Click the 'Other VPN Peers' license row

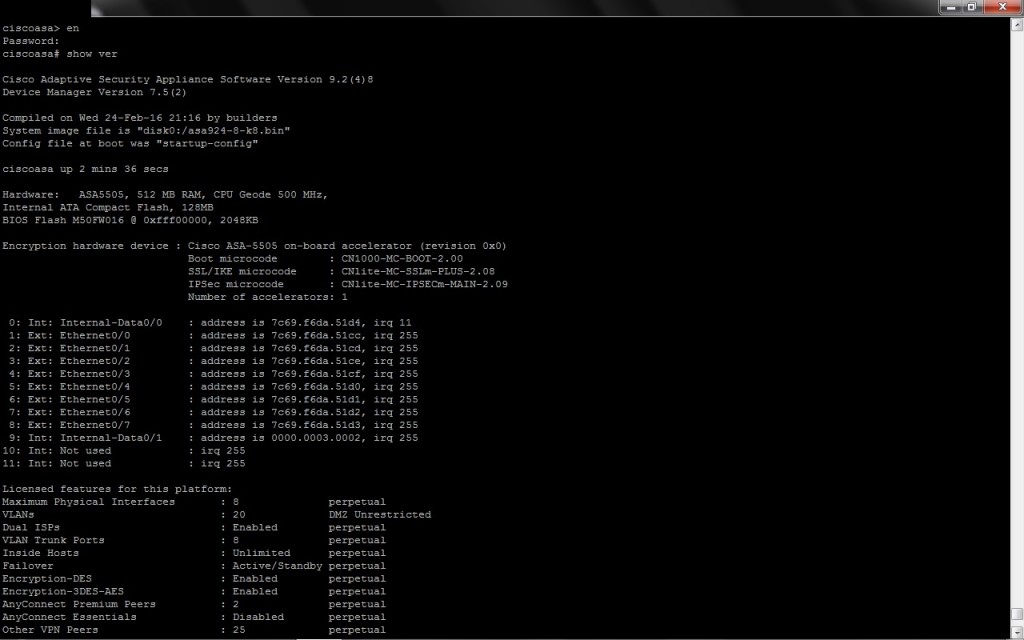[x=194, y=630]
